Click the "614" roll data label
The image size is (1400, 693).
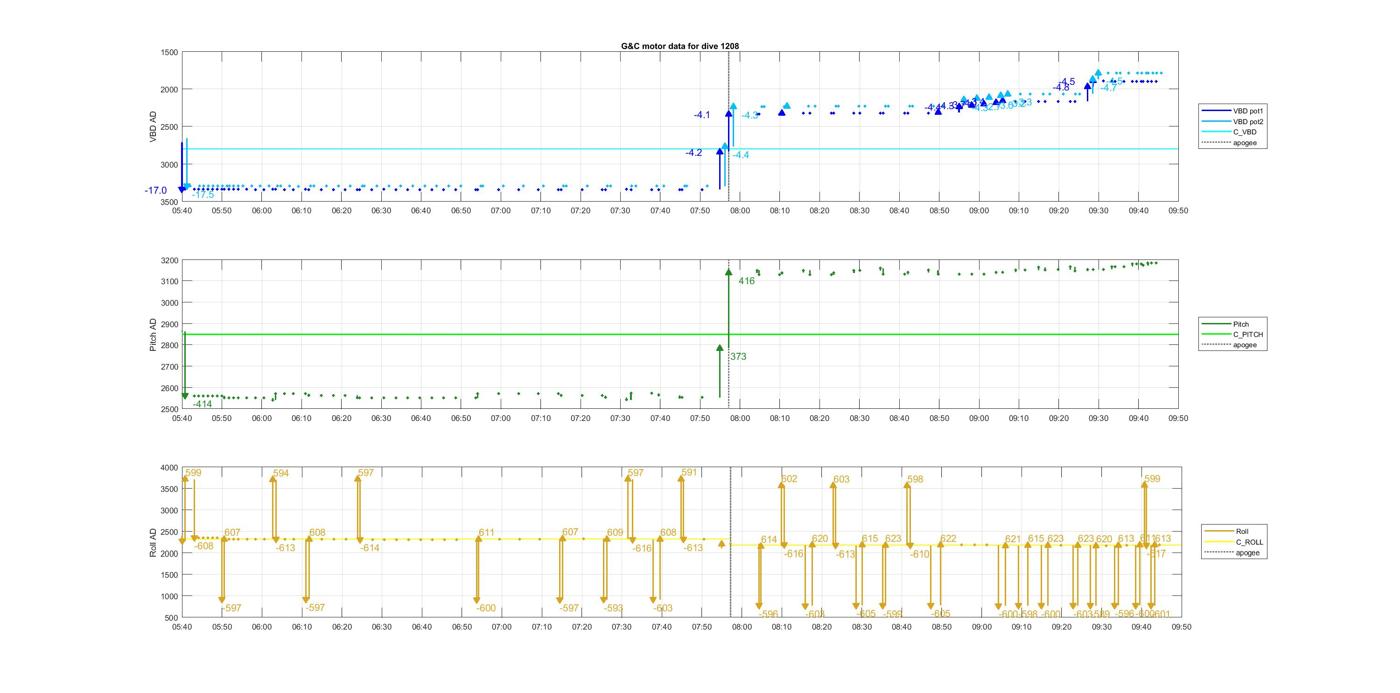(768, 540)
